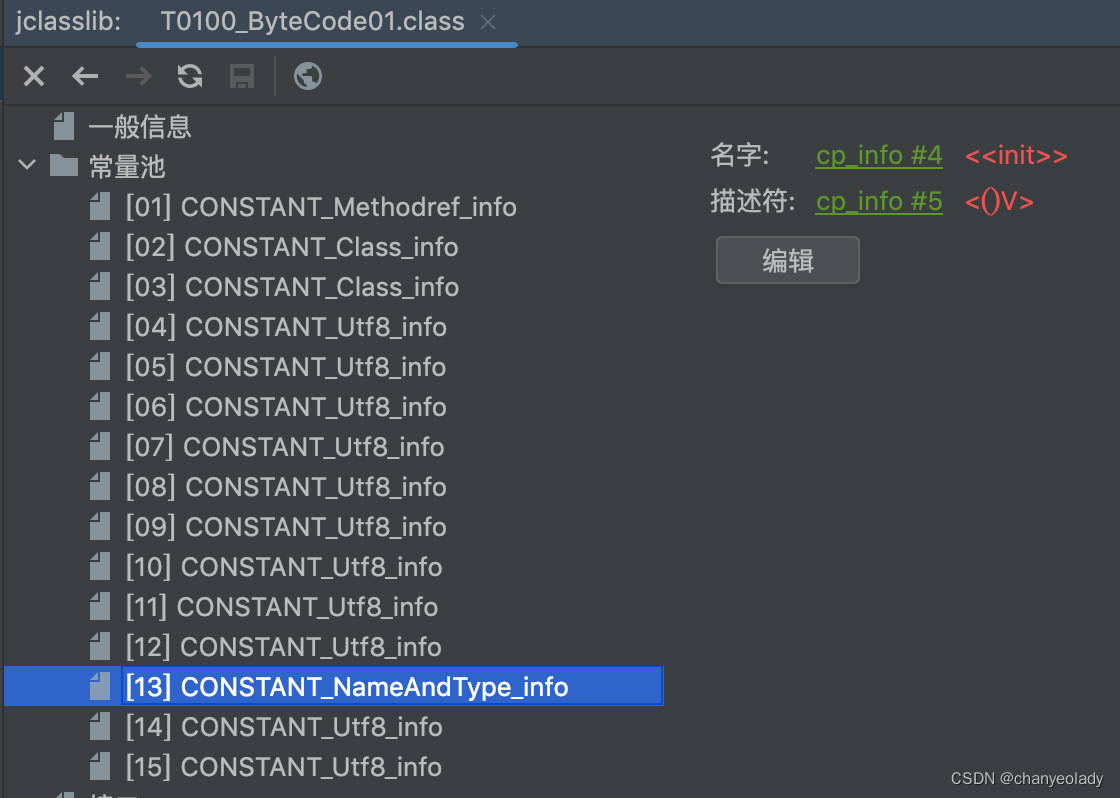
Task: Expand constant [01] CONSTANT_Methodref_info
Action: [x=320, y=207]
